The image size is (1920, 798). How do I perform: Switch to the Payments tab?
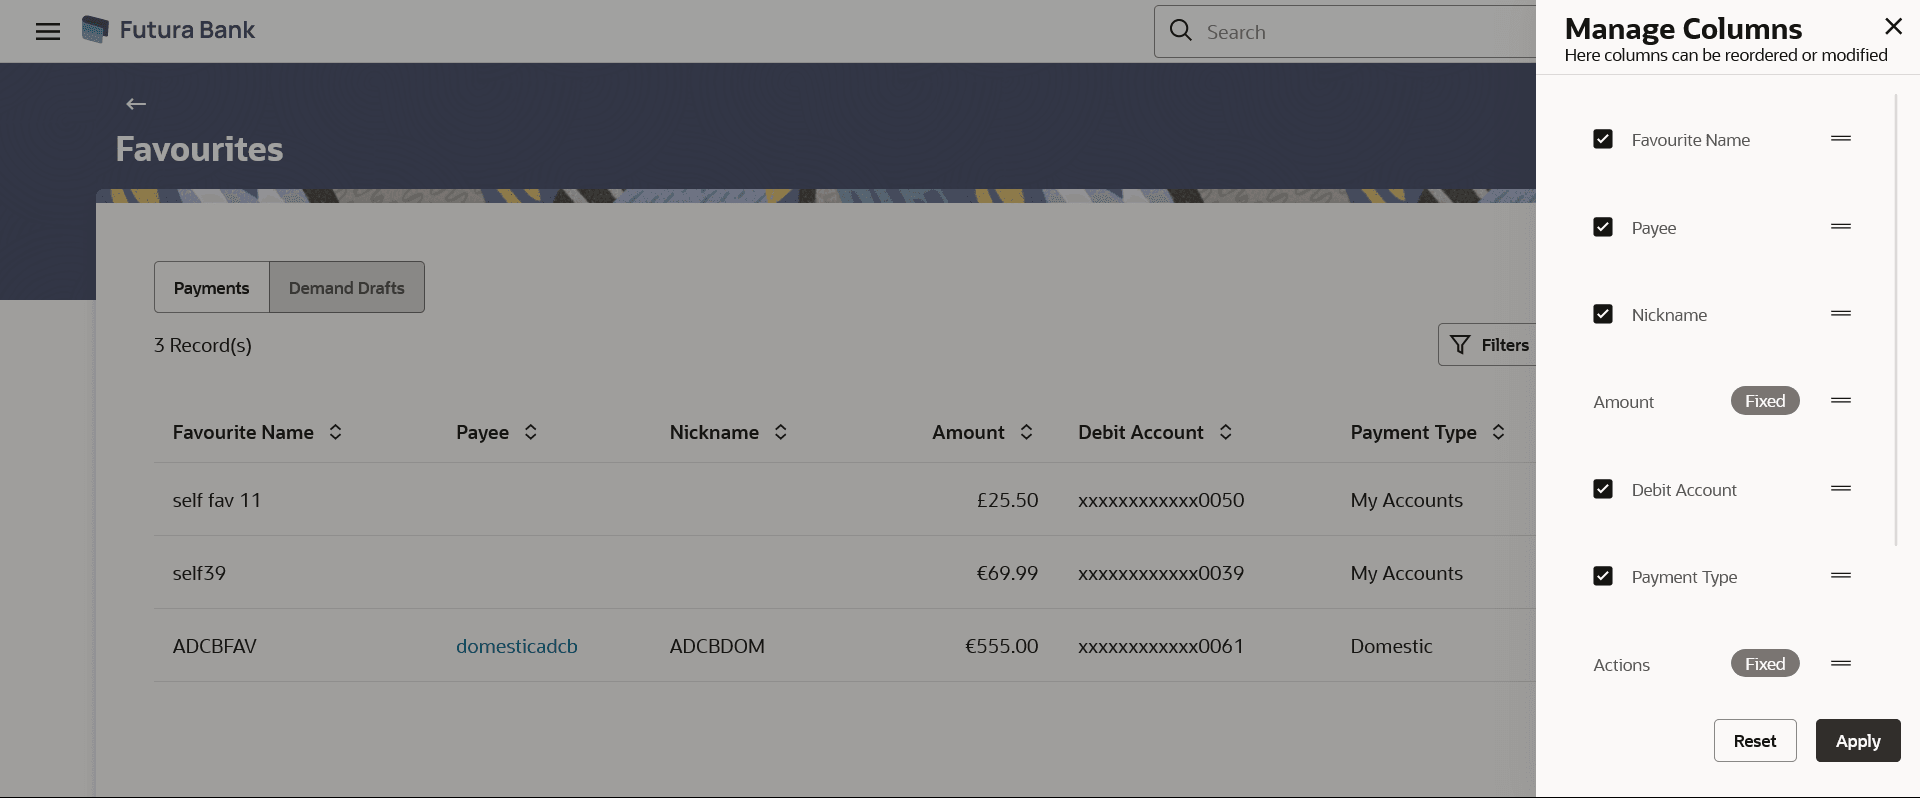pyautogui.click(x=212, y=287)
